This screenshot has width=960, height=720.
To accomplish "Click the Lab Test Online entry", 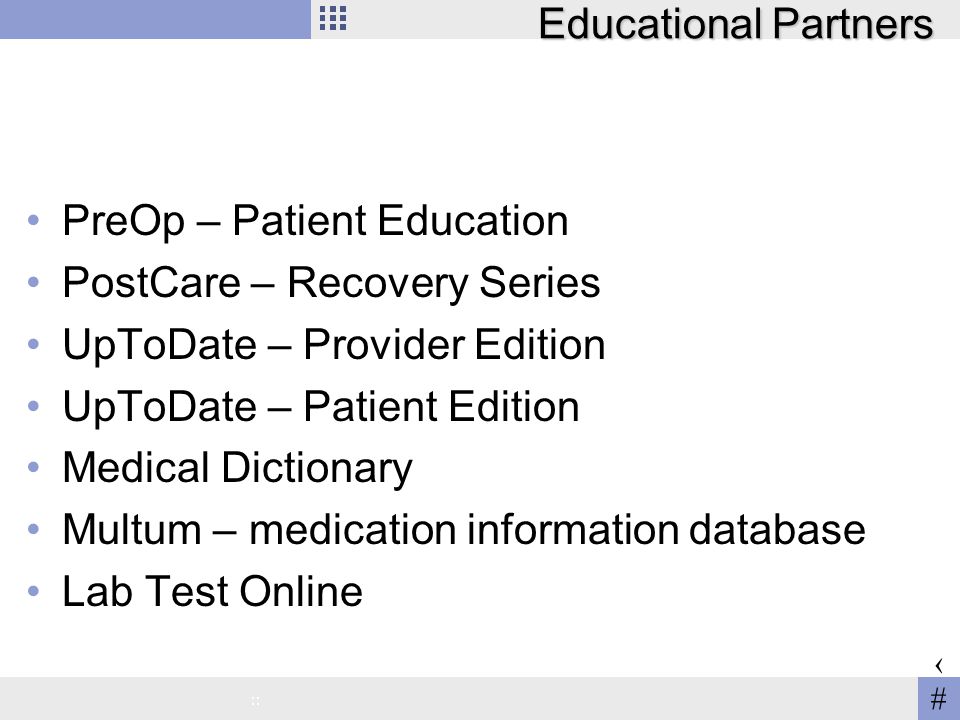I will (x=212, y=591).
